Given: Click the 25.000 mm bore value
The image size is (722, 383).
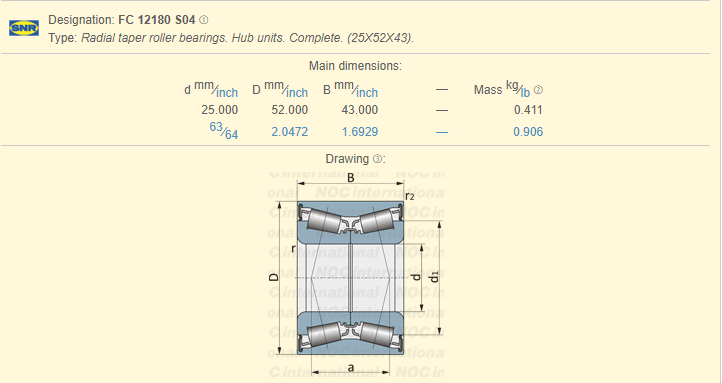Looking at the screenshot, I should (x=220, y=110).
